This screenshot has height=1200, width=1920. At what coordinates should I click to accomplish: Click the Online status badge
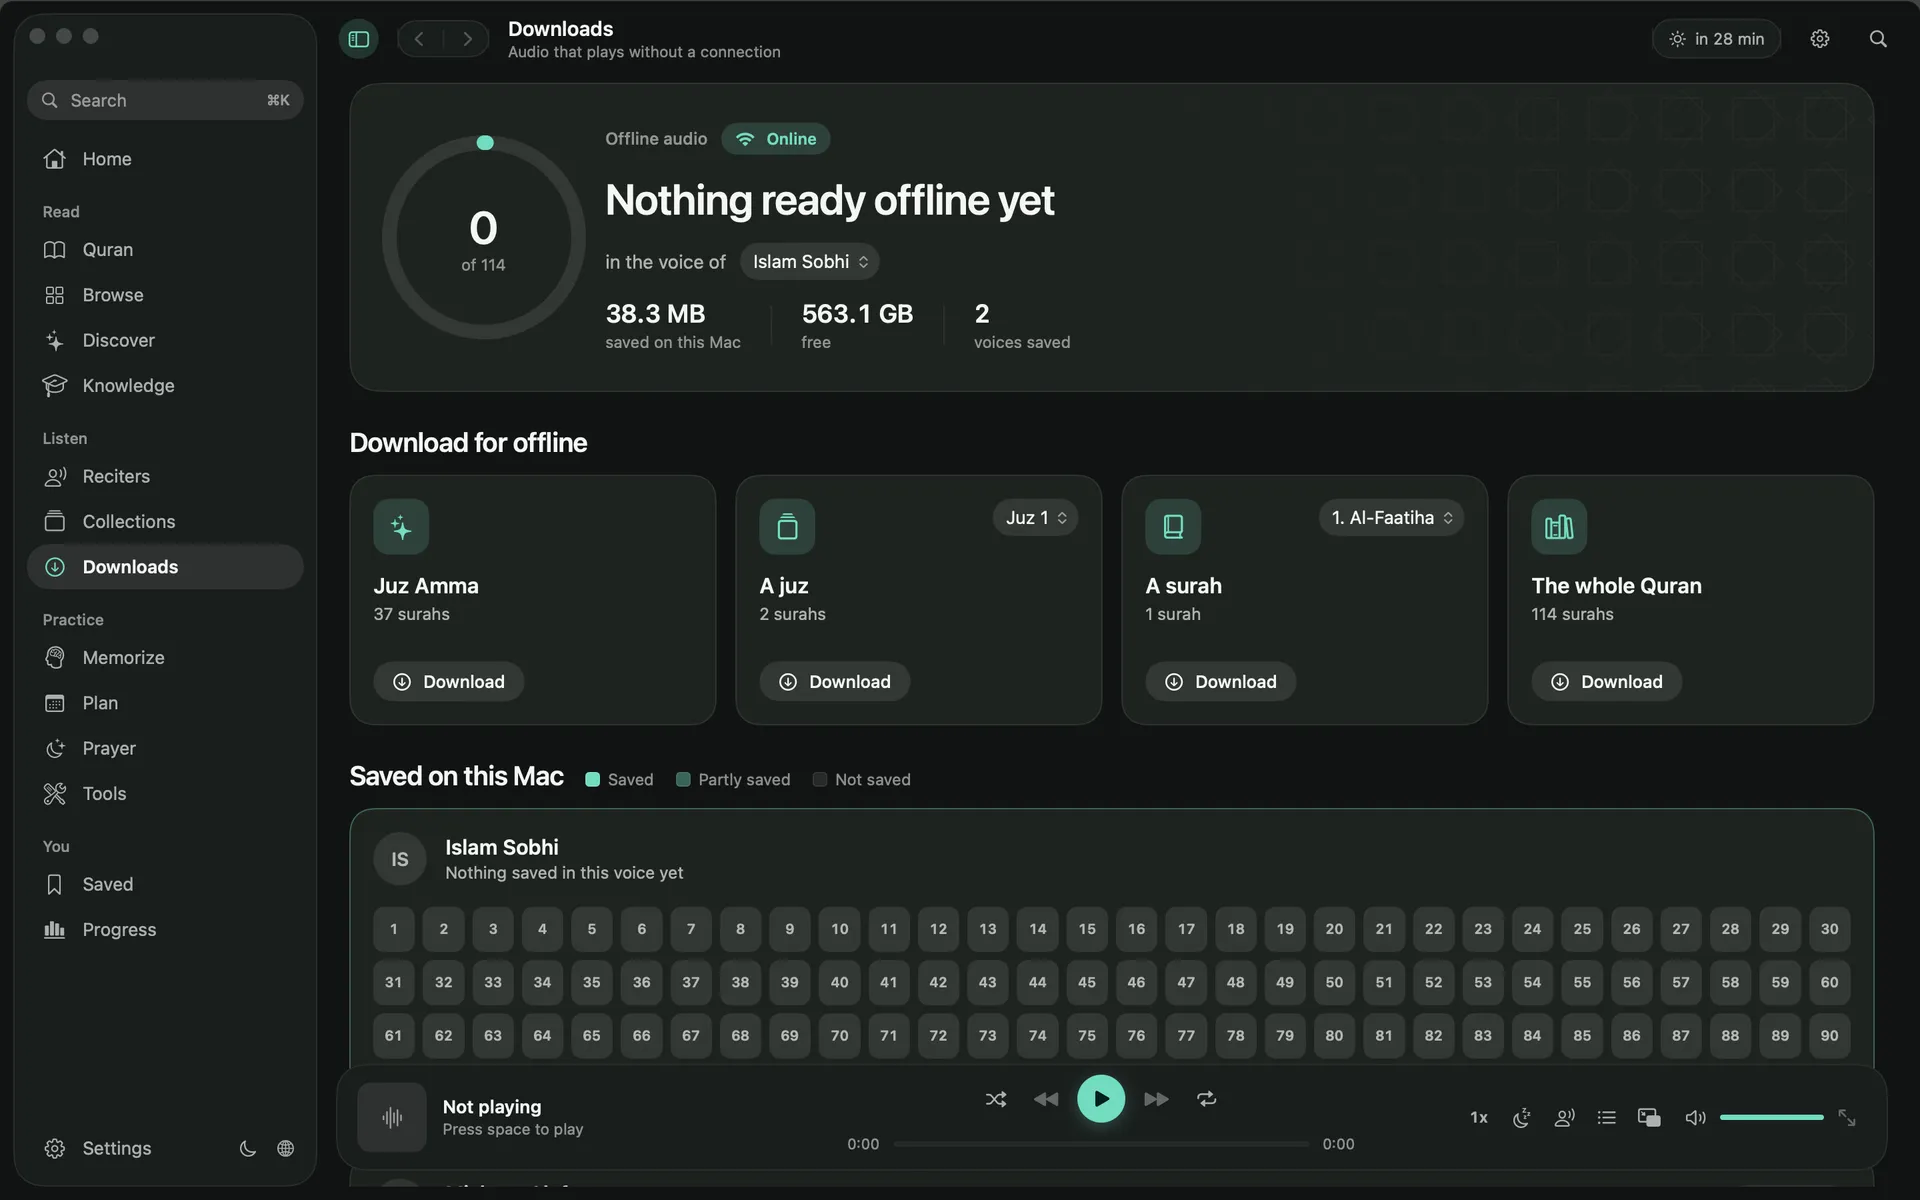point(777,139)
